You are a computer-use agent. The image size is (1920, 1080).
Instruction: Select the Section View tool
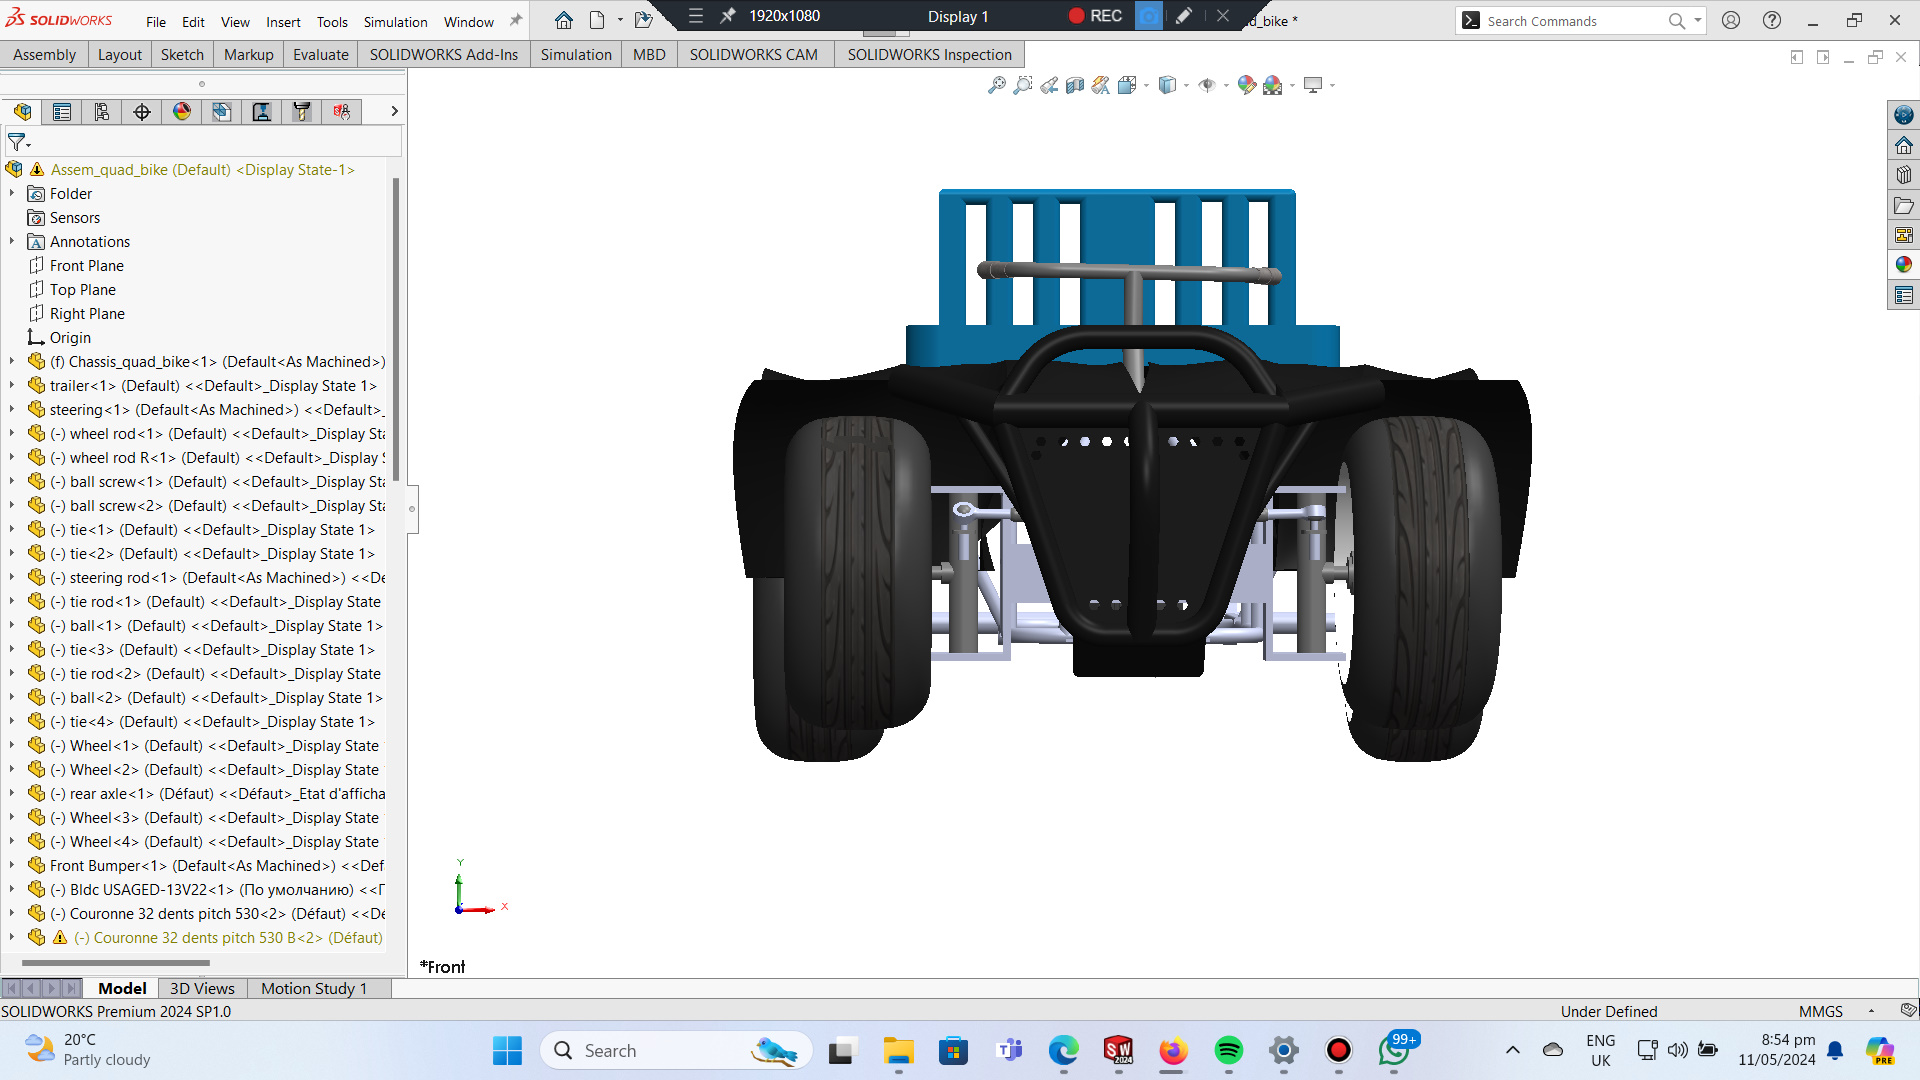click(1075, 86)
